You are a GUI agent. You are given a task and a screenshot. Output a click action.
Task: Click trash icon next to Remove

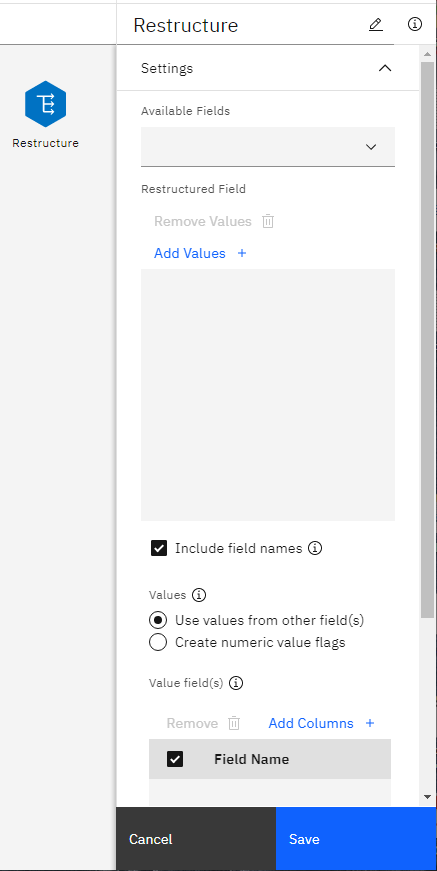pos(234,723)
